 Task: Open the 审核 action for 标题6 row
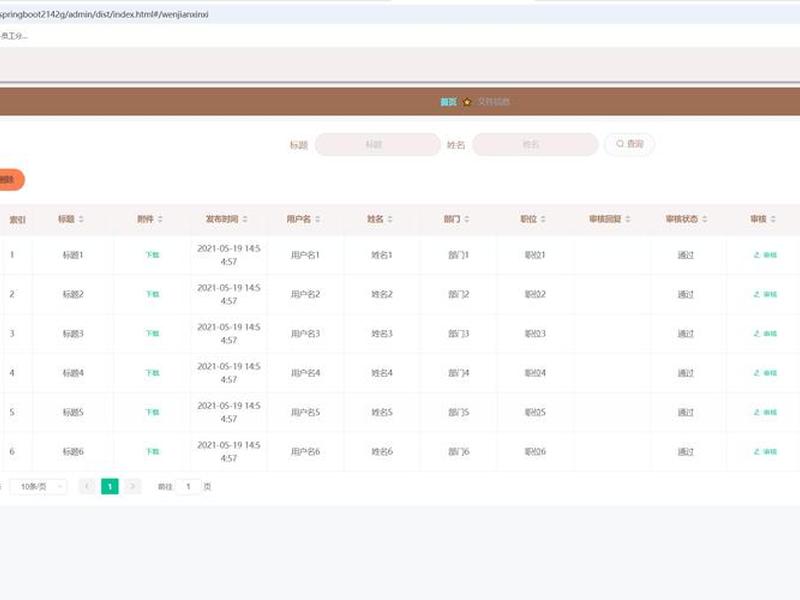pos(765,452)
